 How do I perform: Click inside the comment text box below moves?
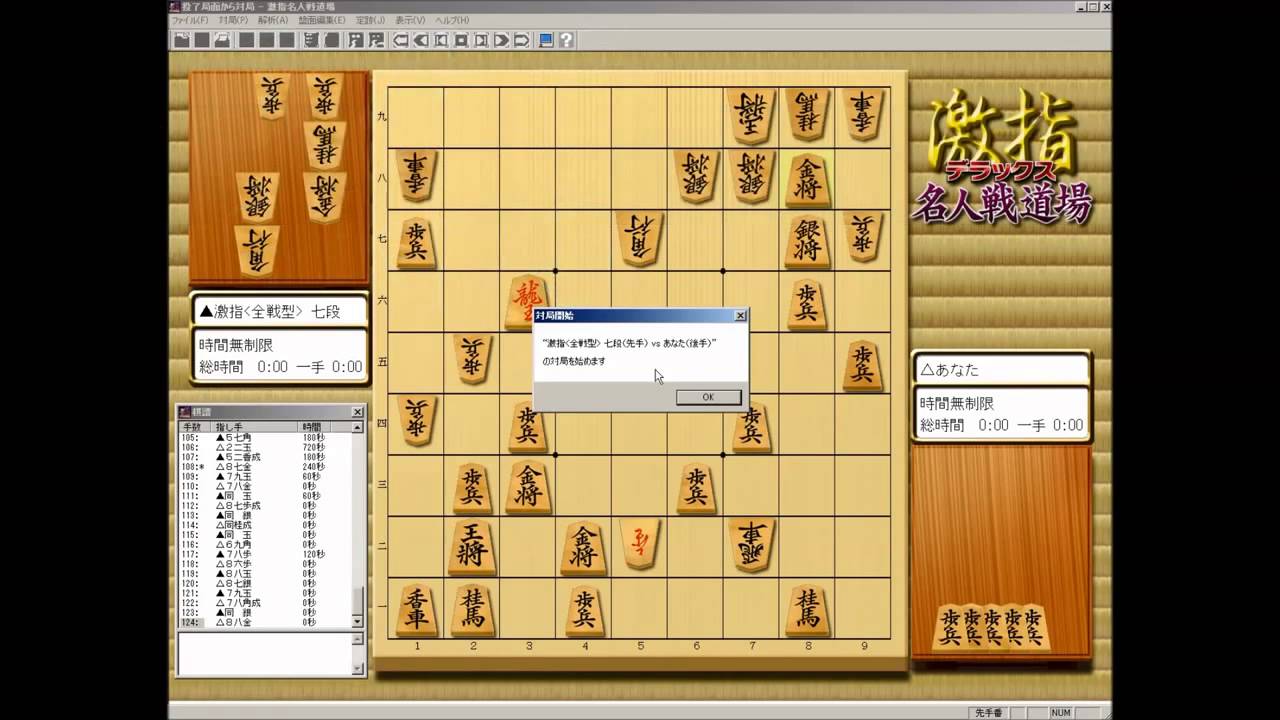[265, 654]
